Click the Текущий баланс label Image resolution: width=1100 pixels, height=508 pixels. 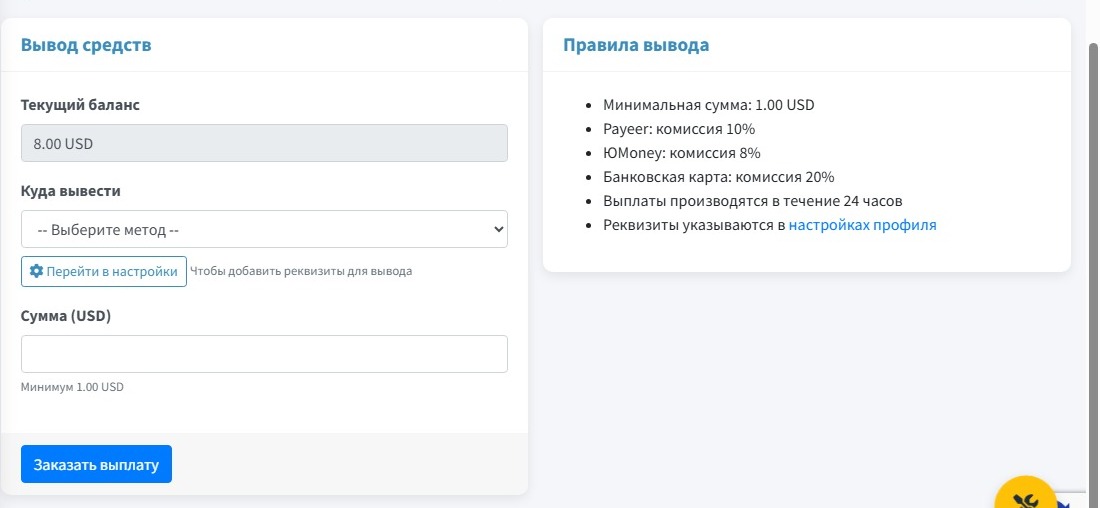81,104
